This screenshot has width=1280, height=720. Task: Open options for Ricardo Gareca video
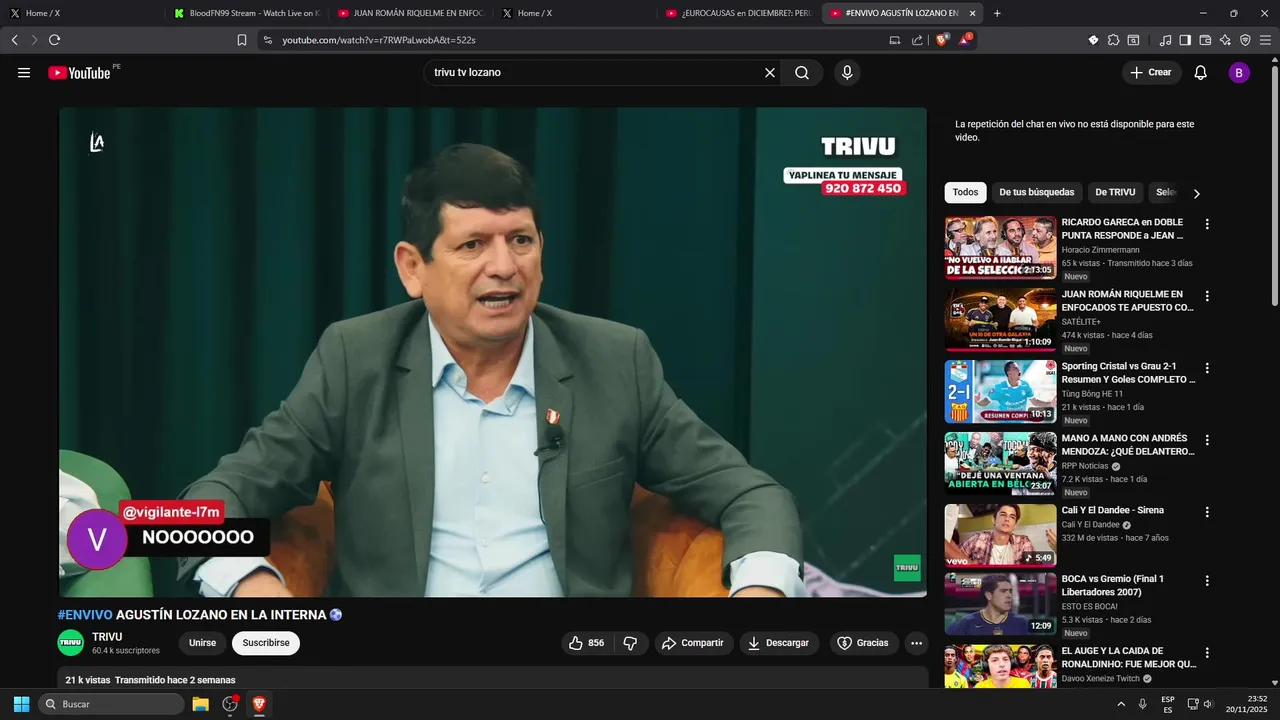tap(1207, 224)
